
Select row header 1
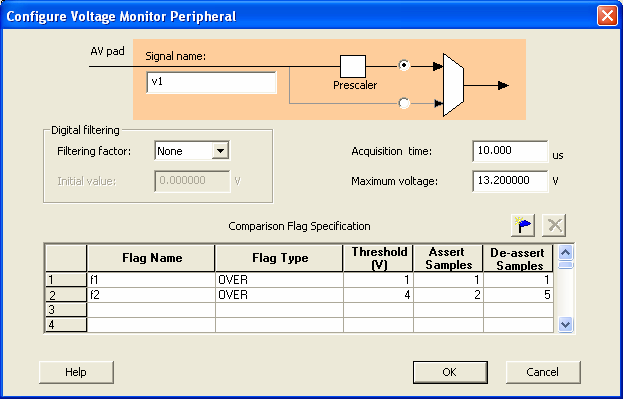click(66, 280)
